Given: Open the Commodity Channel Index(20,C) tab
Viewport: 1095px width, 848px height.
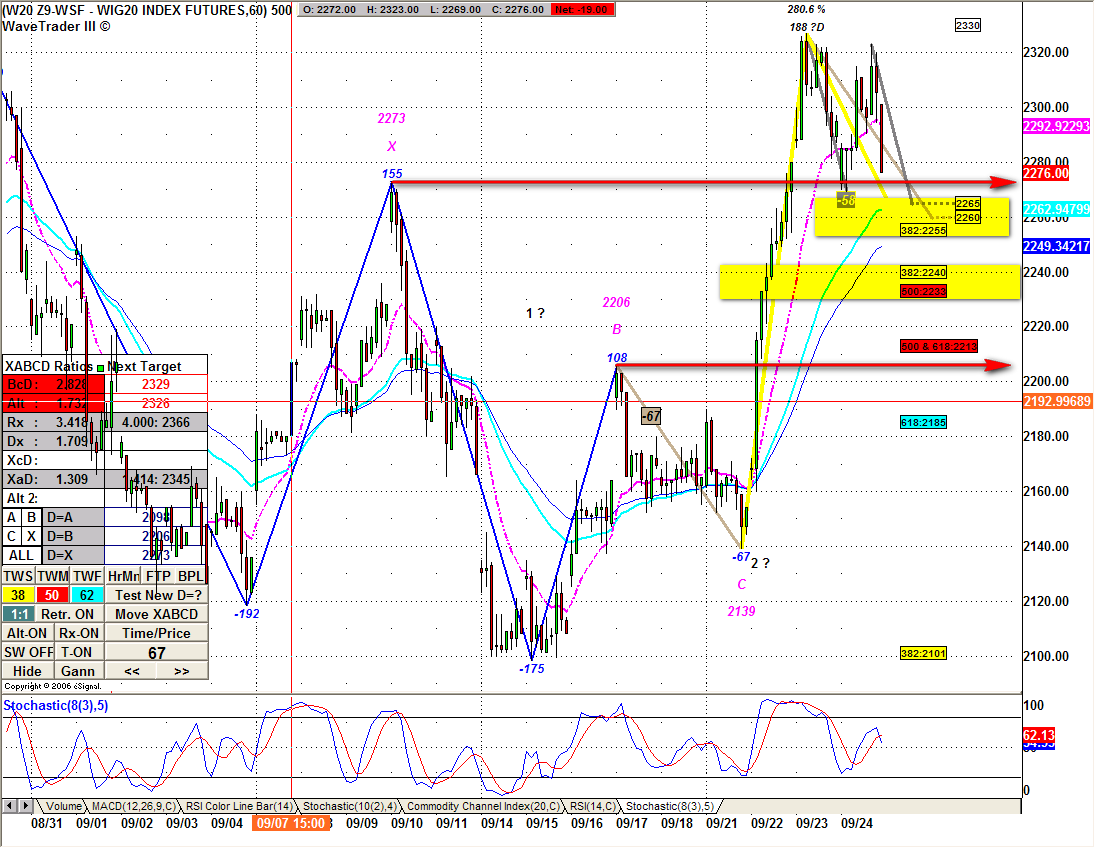Looking at the screenshot, I should pos(483,806).
